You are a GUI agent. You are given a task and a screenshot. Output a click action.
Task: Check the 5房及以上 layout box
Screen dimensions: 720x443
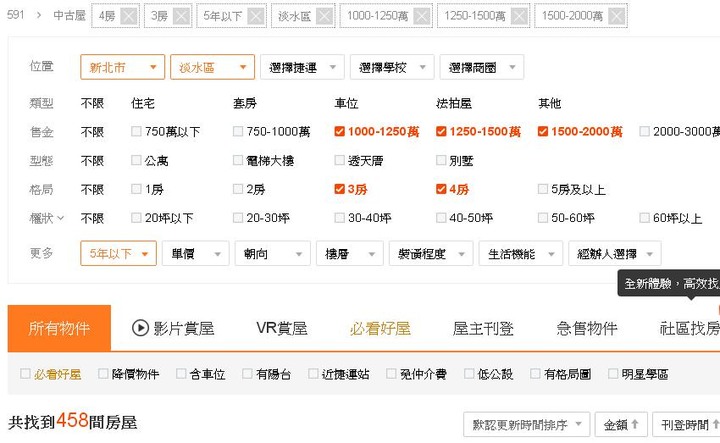[x=542, y=189]
